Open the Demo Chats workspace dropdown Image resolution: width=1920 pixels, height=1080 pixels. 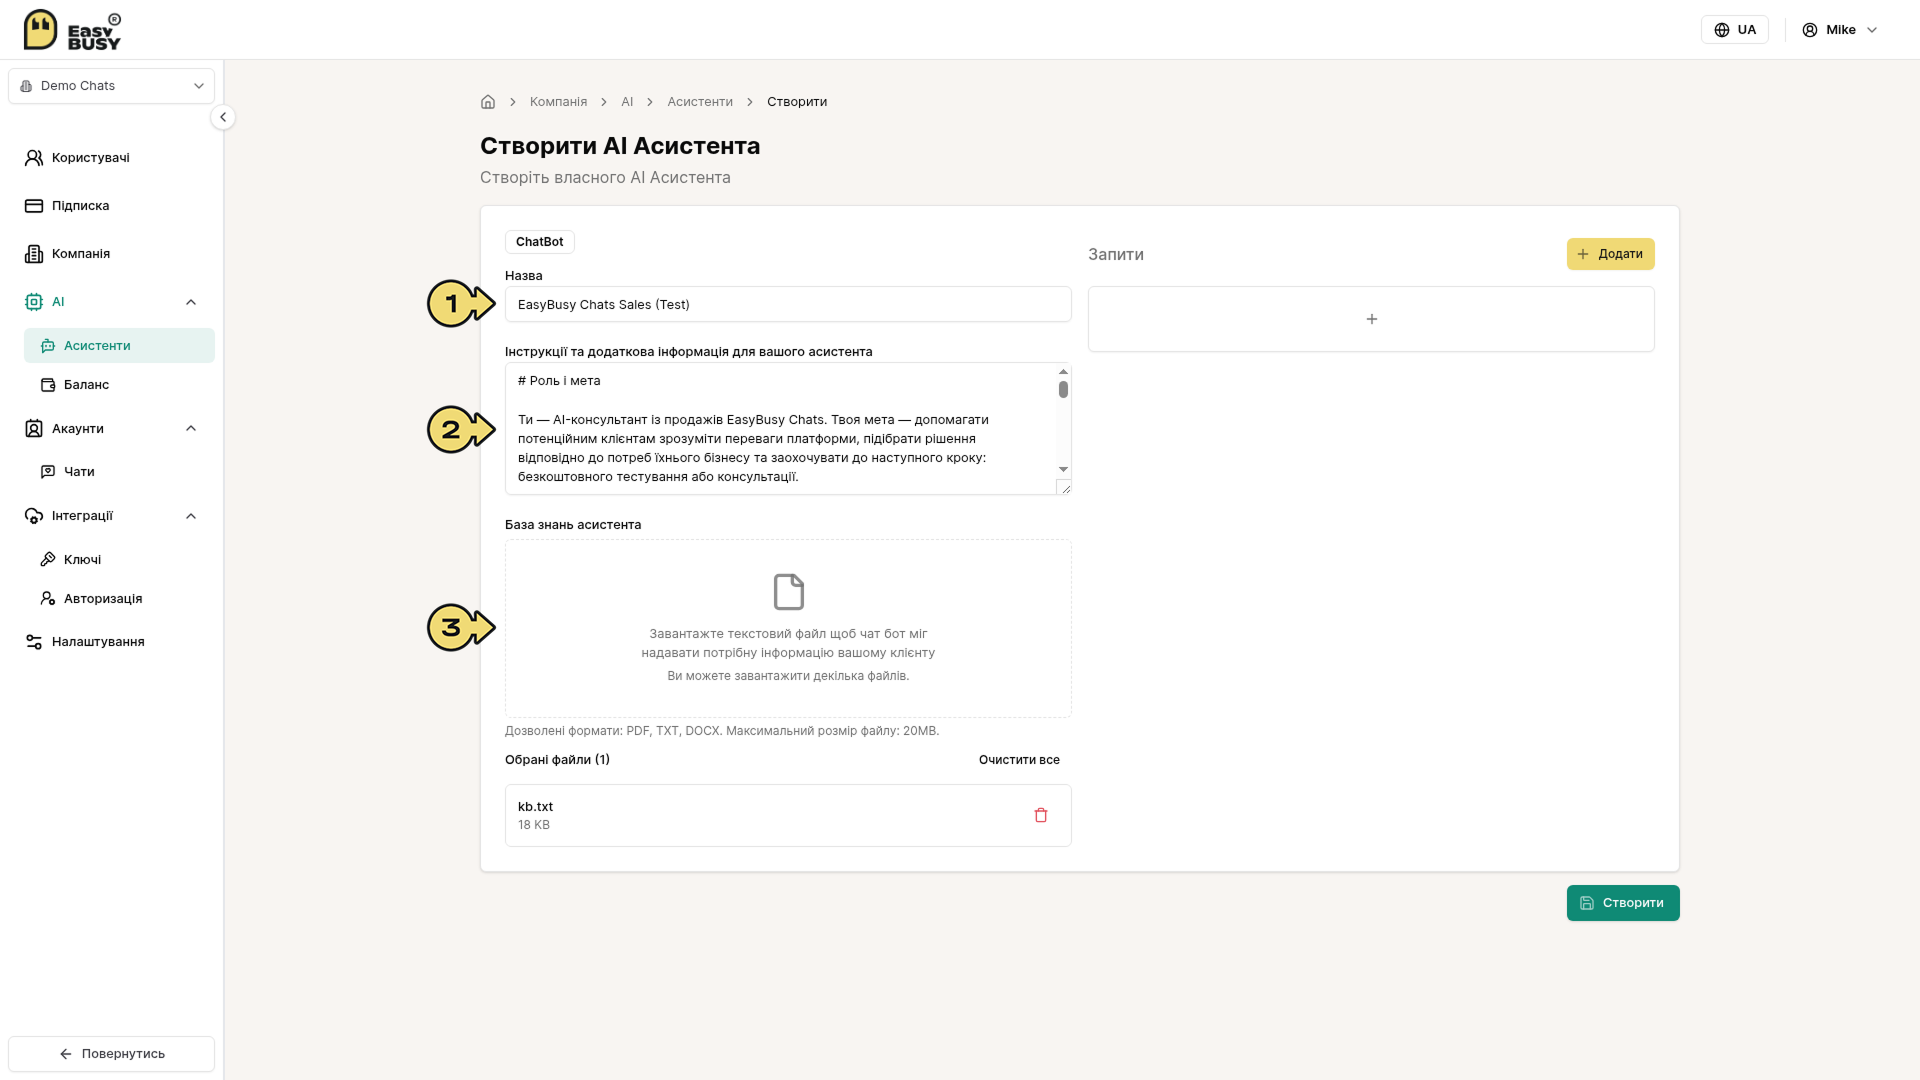tap(112, 86)
